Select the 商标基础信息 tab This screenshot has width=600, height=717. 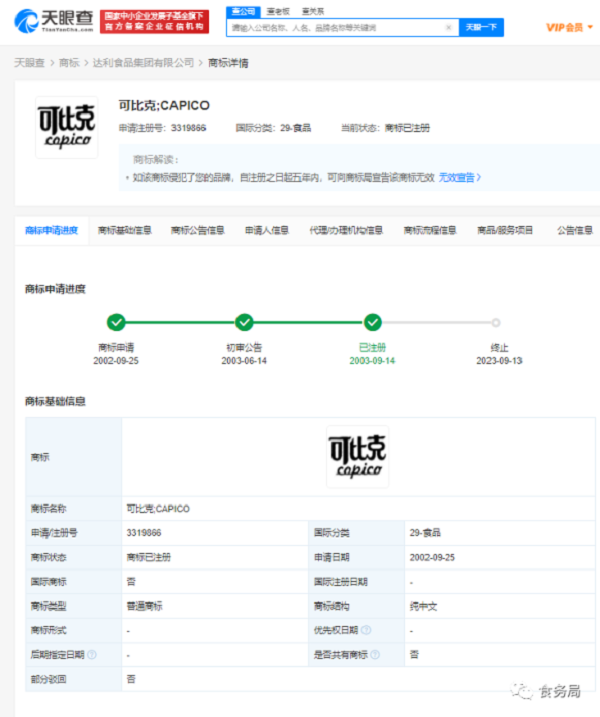click(x=124, y=230)
